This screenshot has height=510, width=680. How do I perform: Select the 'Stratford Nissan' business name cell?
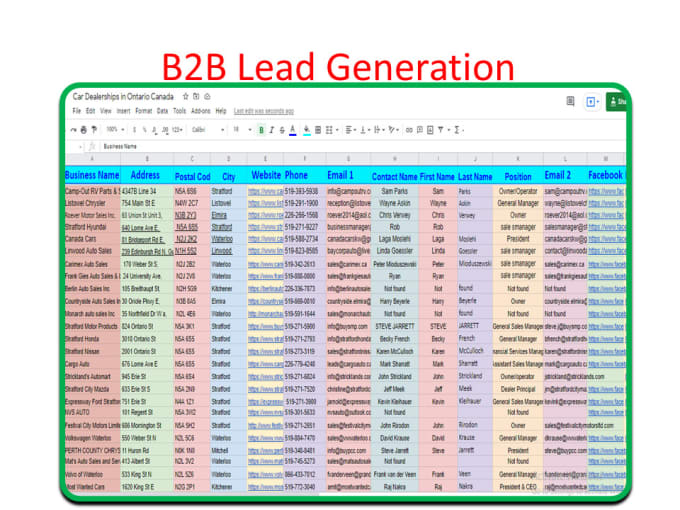[x=92, y=352]
